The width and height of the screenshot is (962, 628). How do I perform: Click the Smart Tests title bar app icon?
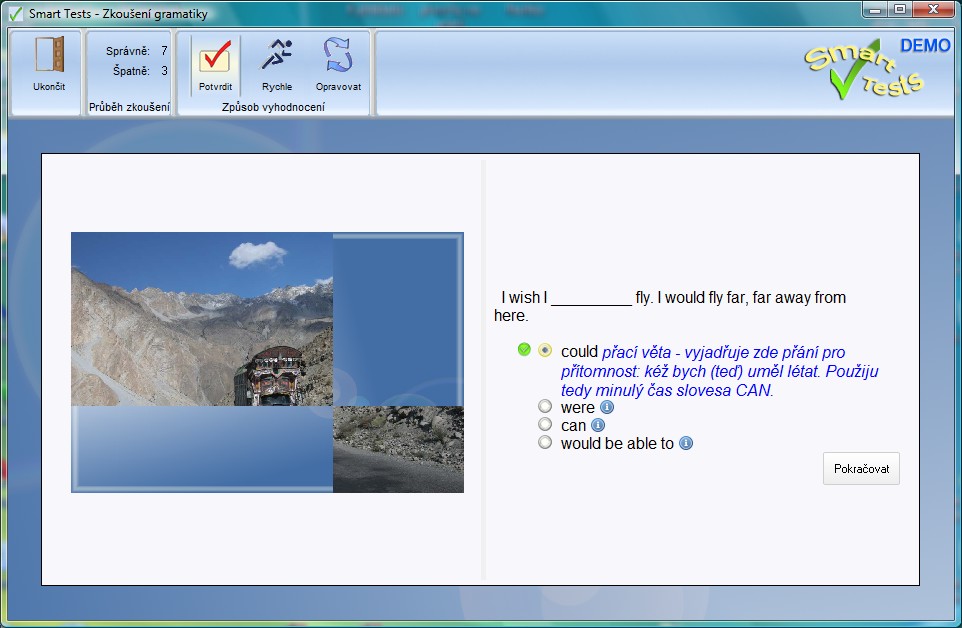pyautogui.click(x=15, y=13)
